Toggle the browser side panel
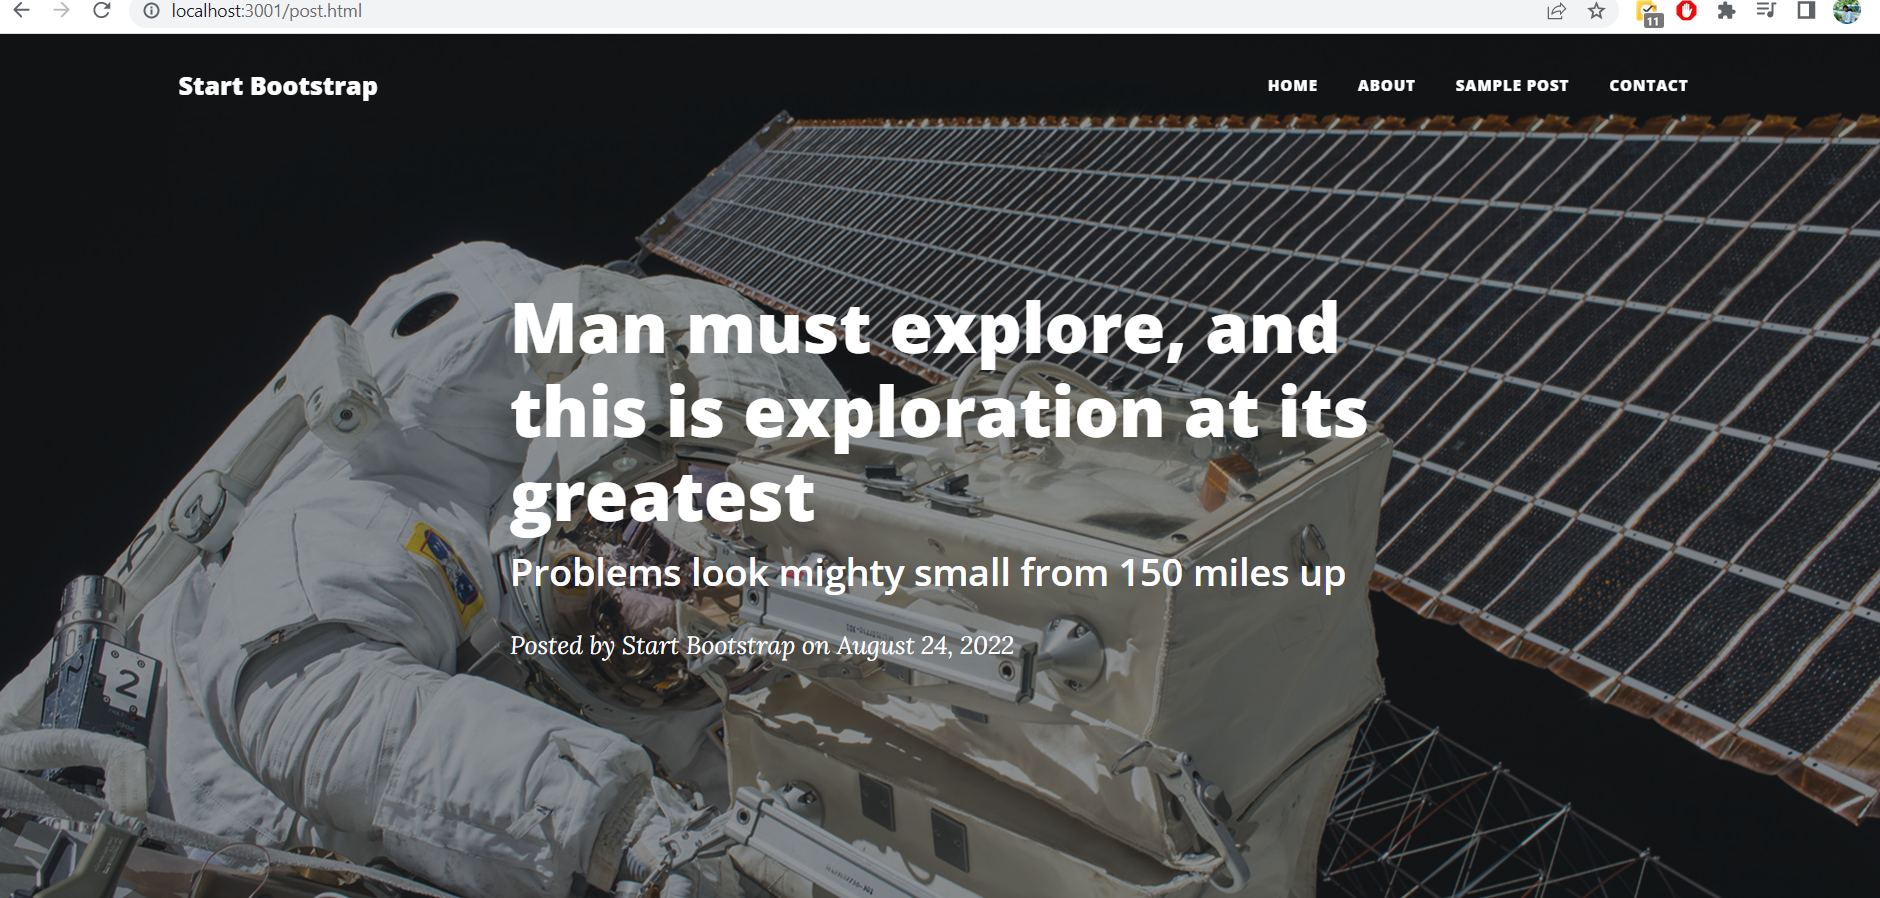The height and width of the screenshot is (898, 1880). coord(1806,11)
